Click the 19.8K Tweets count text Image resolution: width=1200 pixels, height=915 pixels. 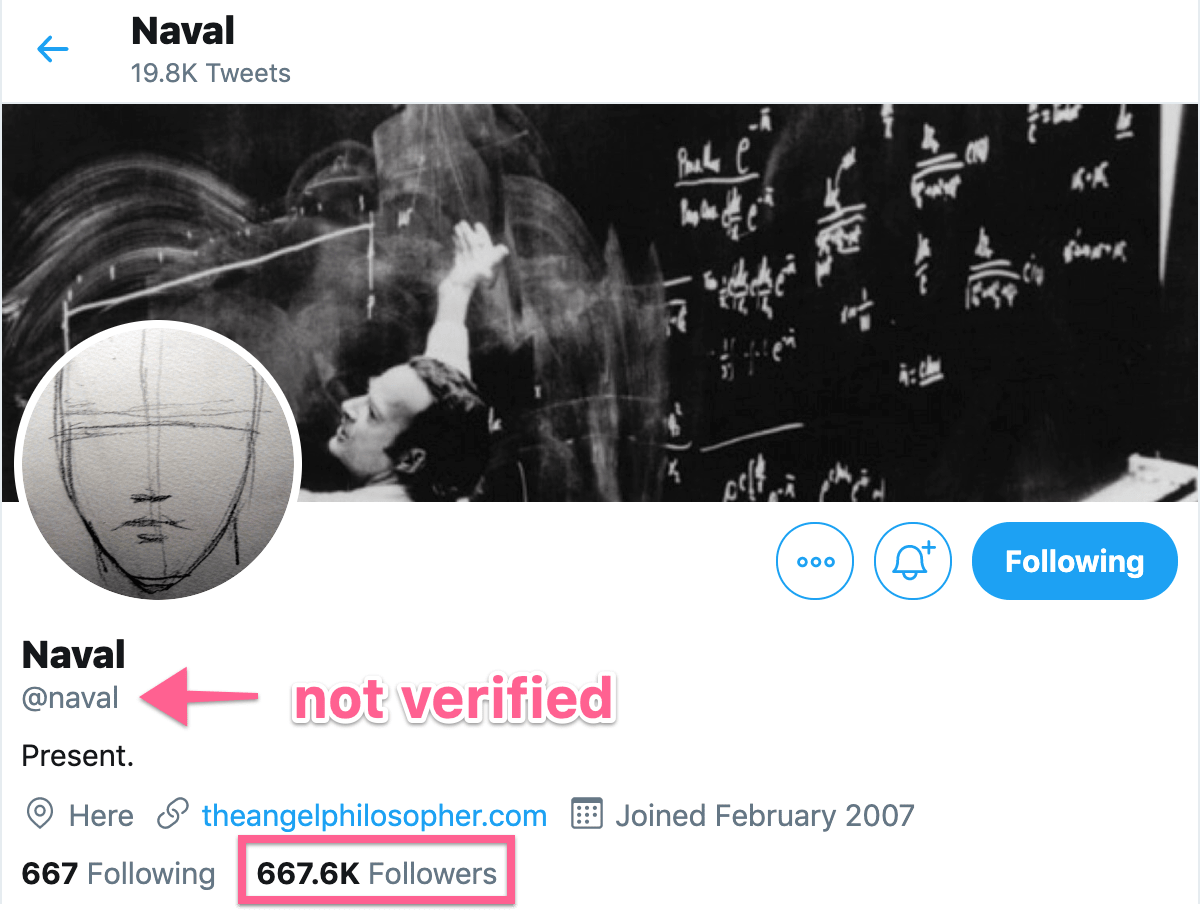click(x=211, y=73)
